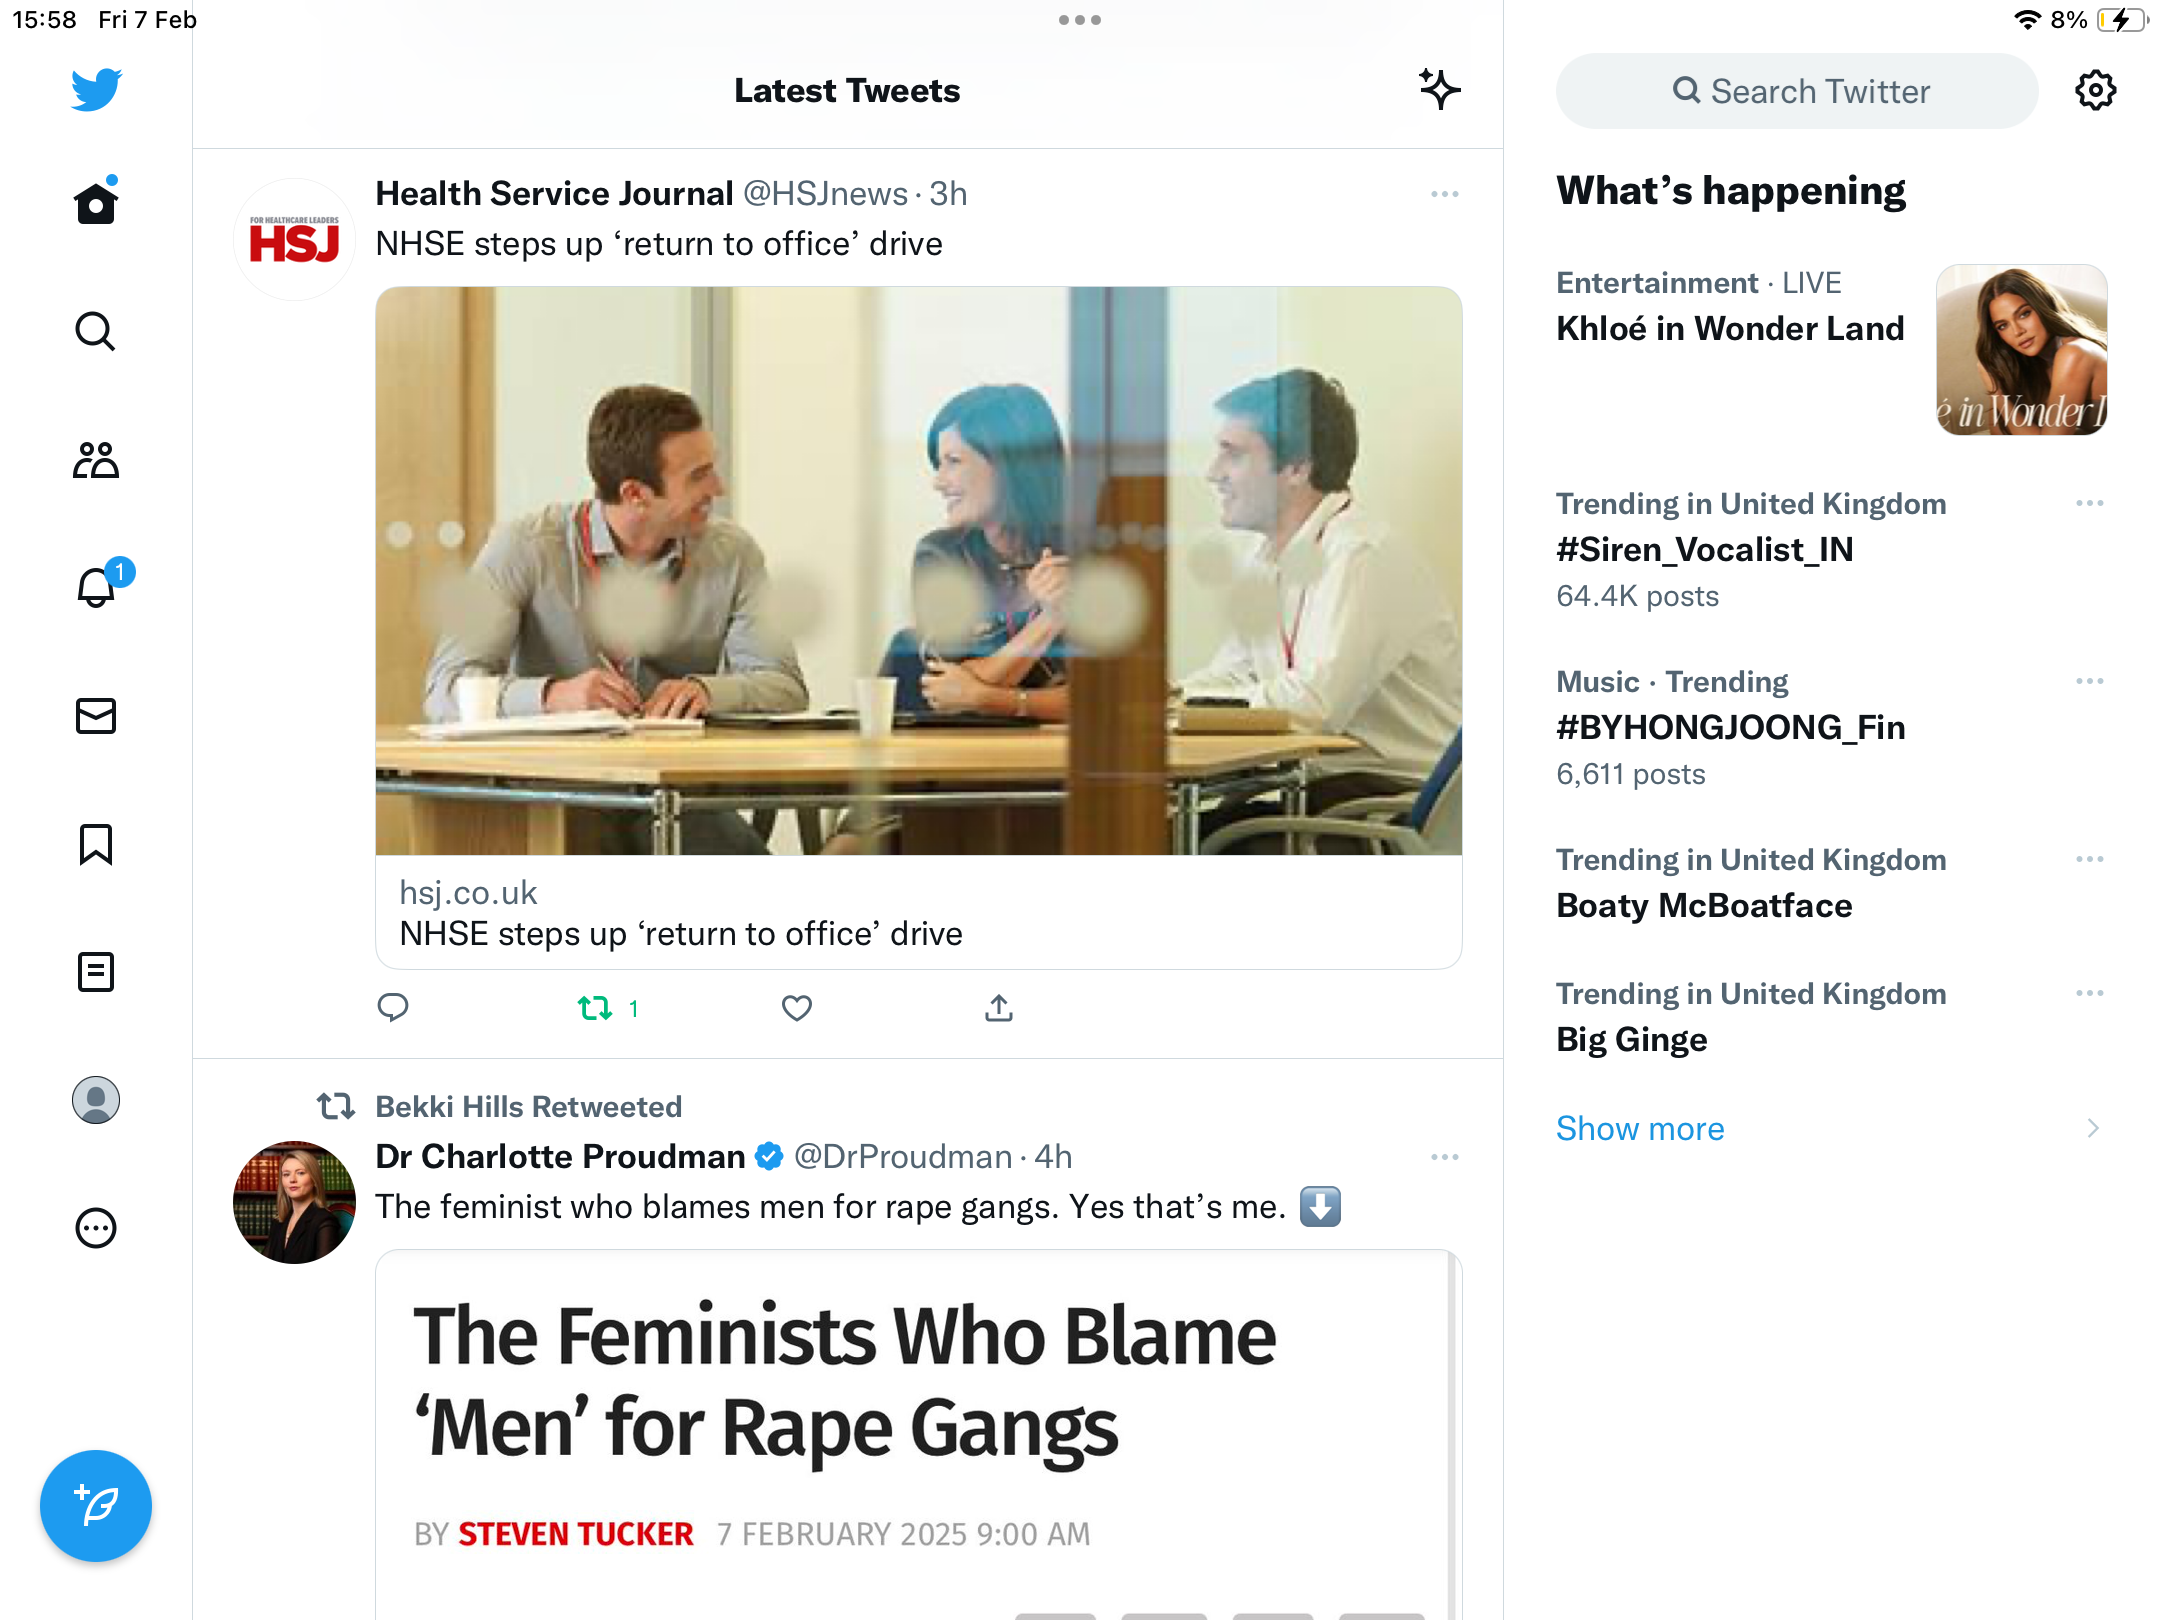Tap the 3h timestamp on HSJ tweet
The height and width of the screenshot is (1620, 2160).
click(x=948, y=193)
